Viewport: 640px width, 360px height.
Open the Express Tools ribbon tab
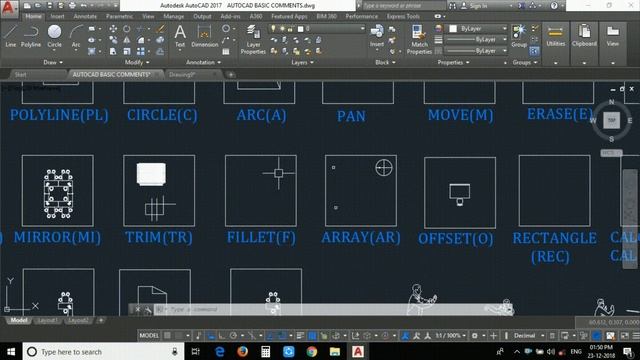(x=403, y=16)
